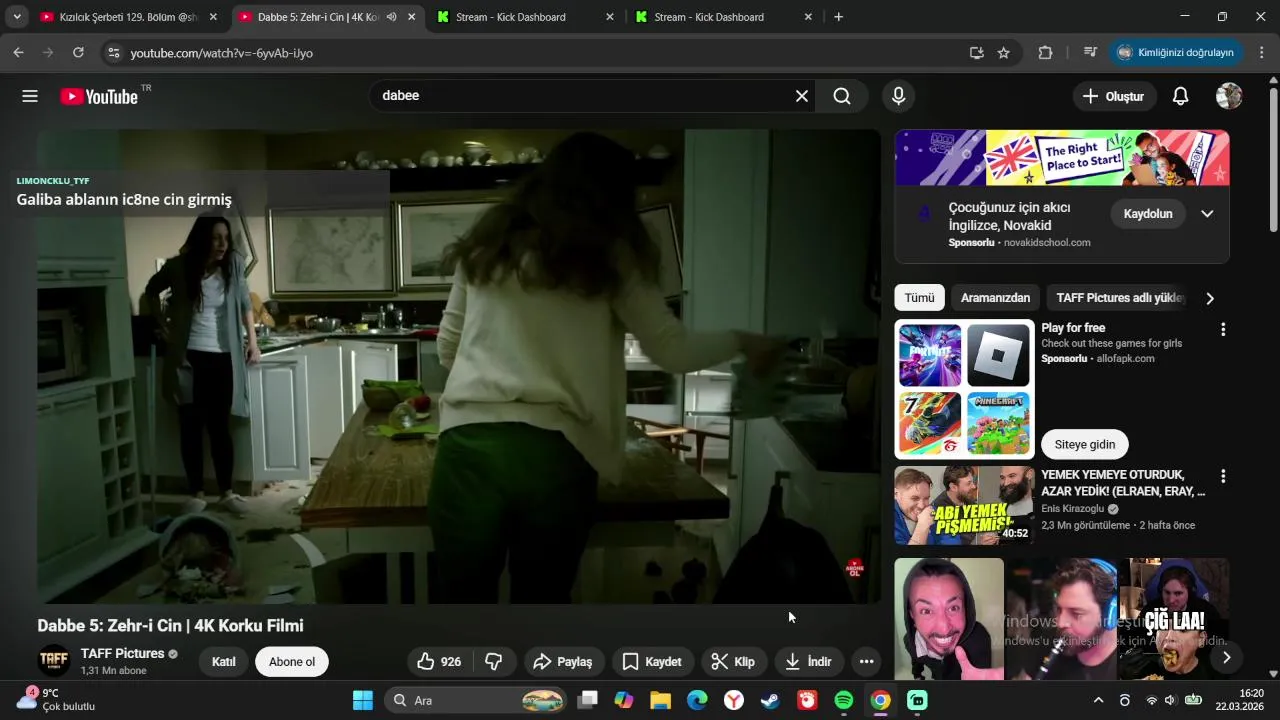Open the media controls icon in toolbar
1280x720 pixels.
(x=1090, y=52)
